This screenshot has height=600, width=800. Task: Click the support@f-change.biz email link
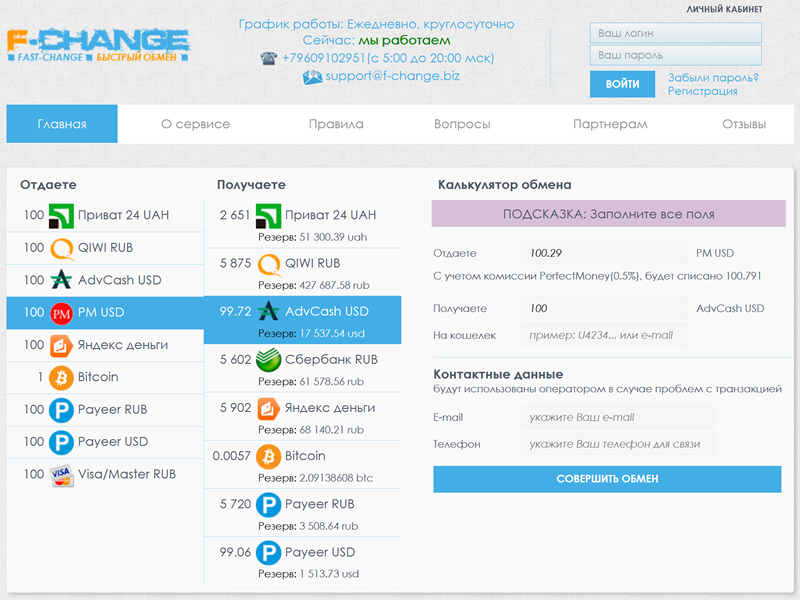tap(392, 76)
